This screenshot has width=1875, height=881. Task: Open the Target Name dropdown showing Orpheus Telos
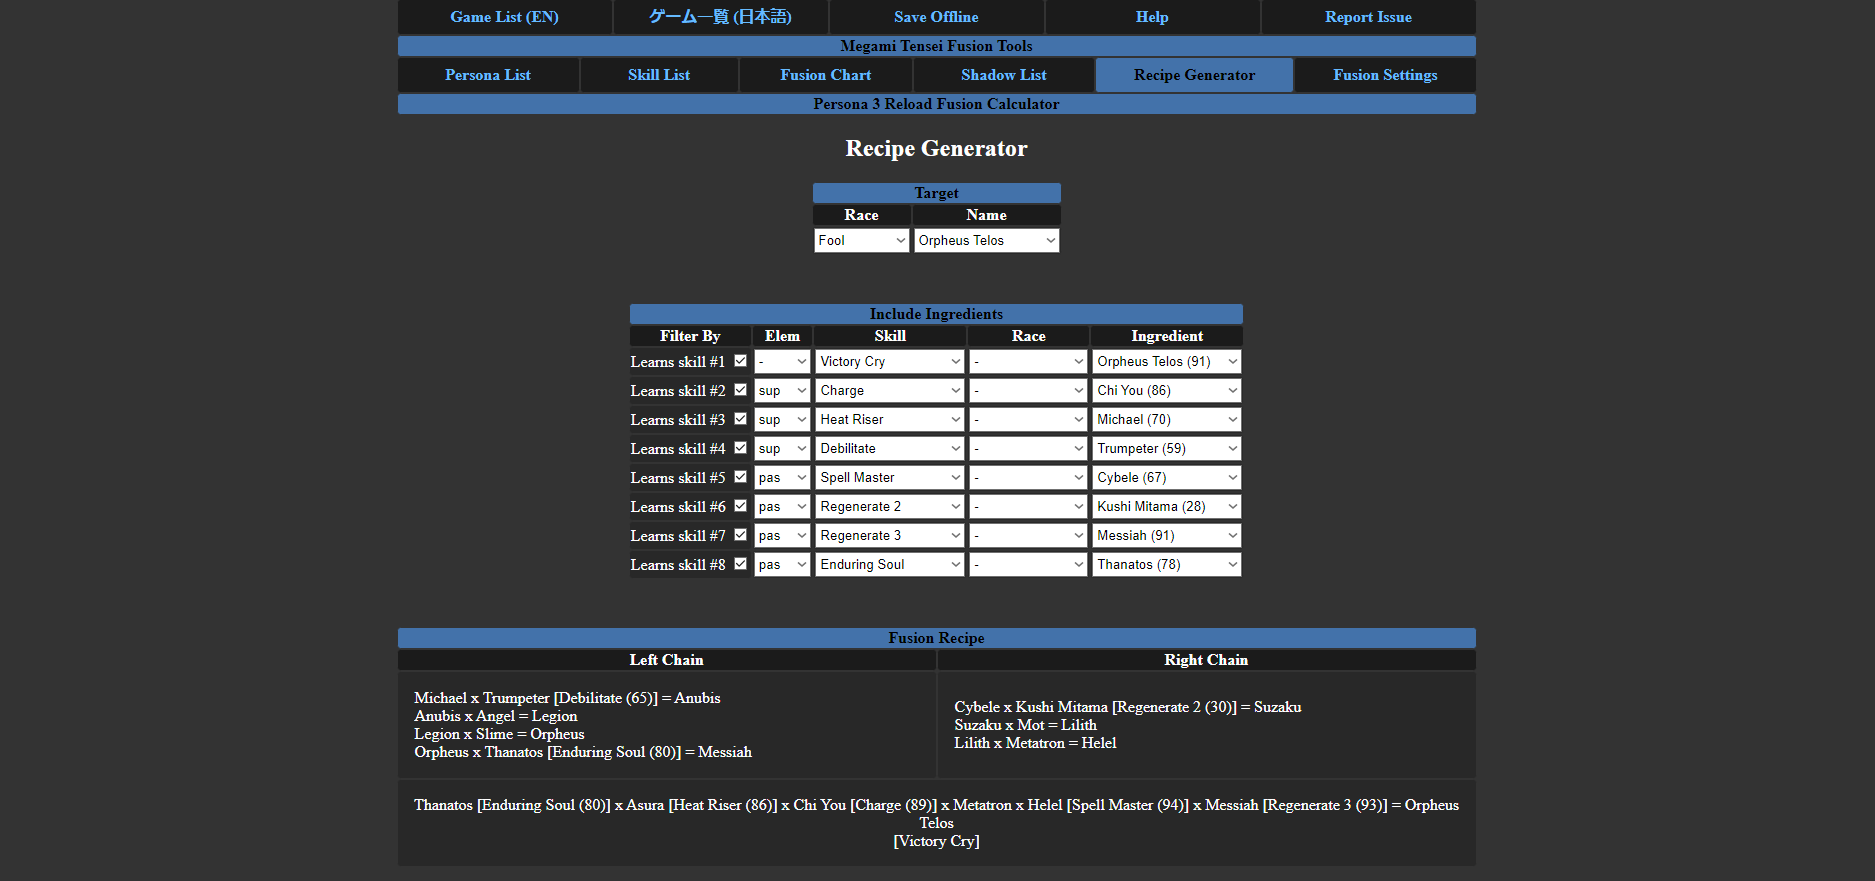(x=986, y=240)
